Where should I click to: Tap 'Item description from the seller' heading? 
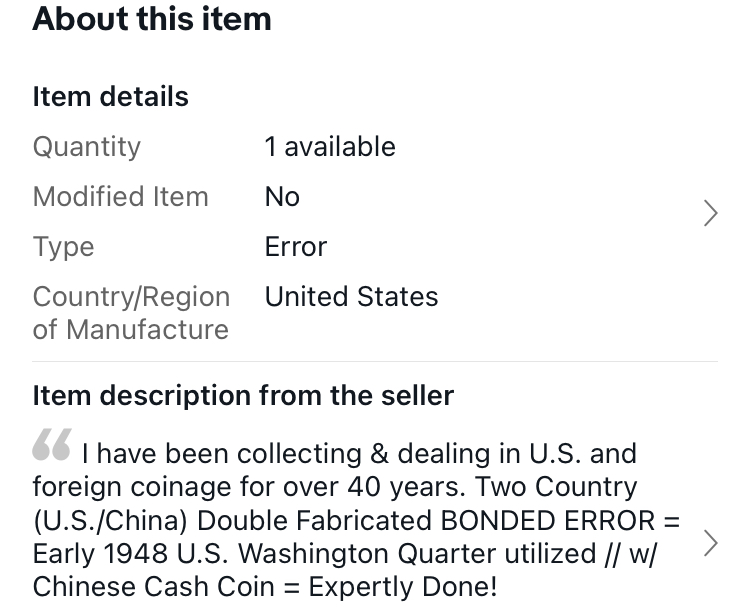[x=243, y=396]
